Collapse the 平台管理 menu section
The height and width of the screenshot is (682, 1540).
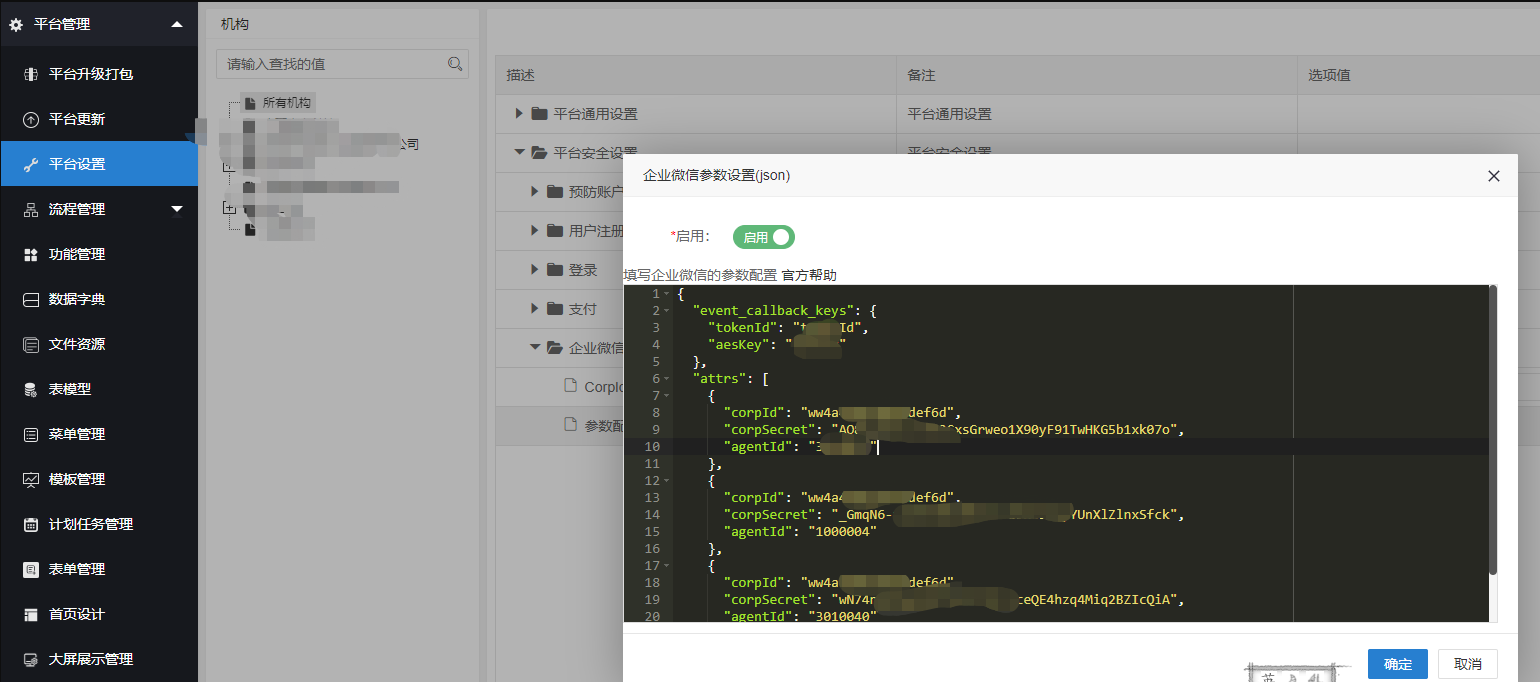point(177,24)
